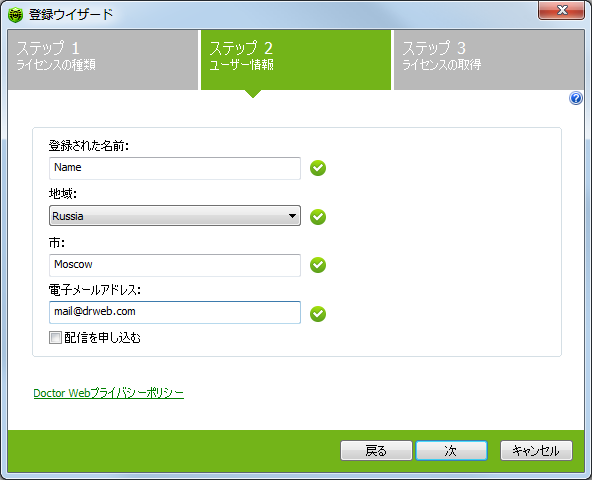The height and width of the screenshot is (480, 592).
Task: Click the Dr.Web spider icon in title bar
Action: (x=15, y=15)
